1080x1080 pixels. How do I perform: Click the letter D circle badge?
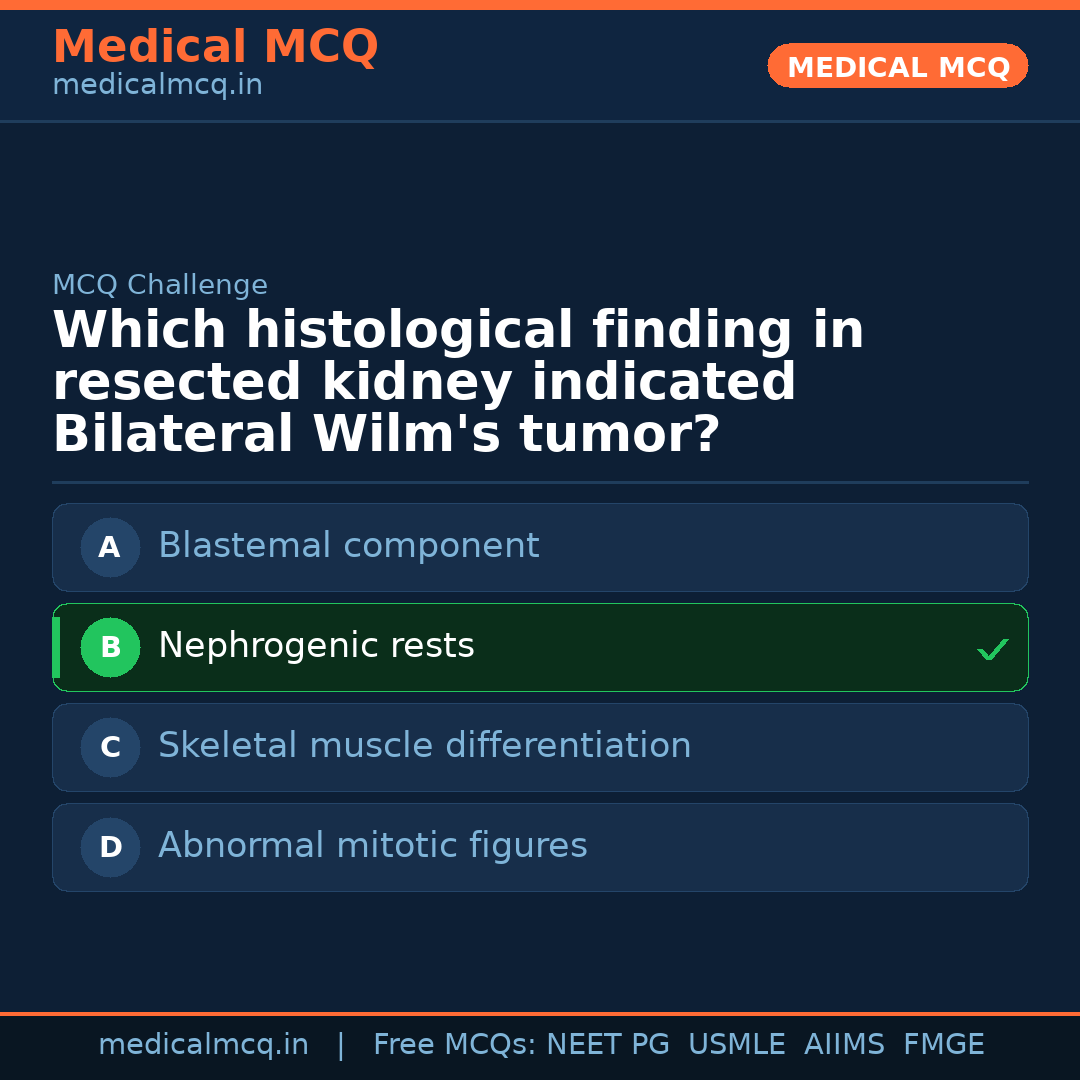[x=110, y=847]
